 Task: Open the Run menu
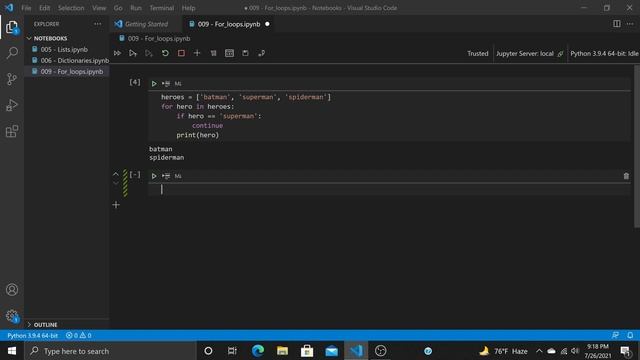(136, 8)
